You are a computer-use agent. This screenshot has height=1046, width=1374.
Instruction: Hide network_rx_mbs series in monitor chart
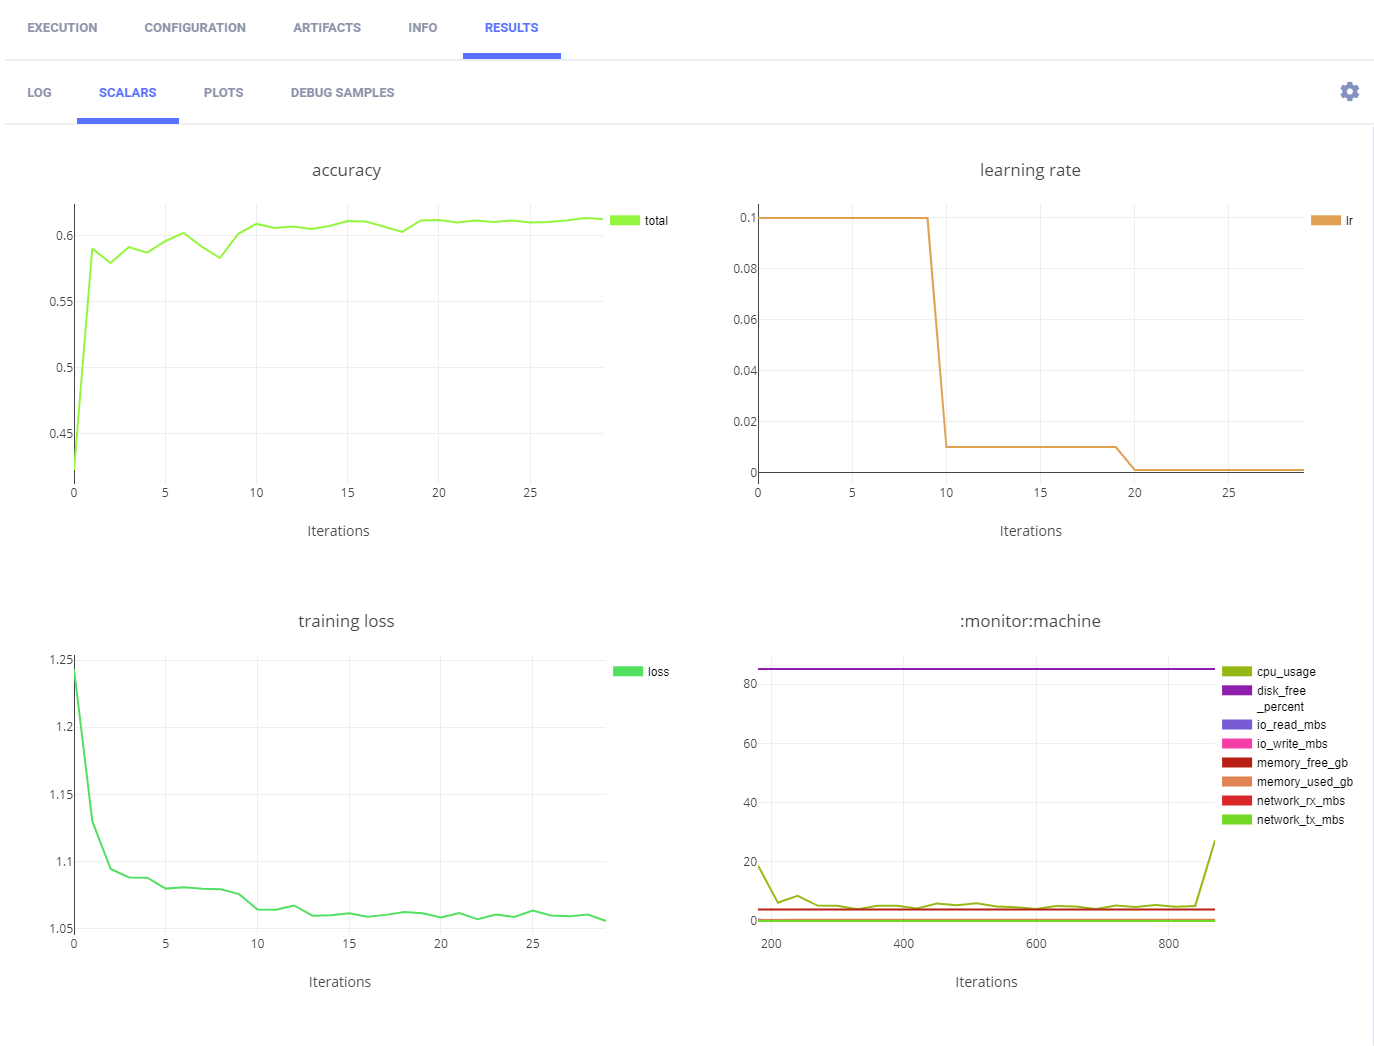click(x=1300, y=801)
